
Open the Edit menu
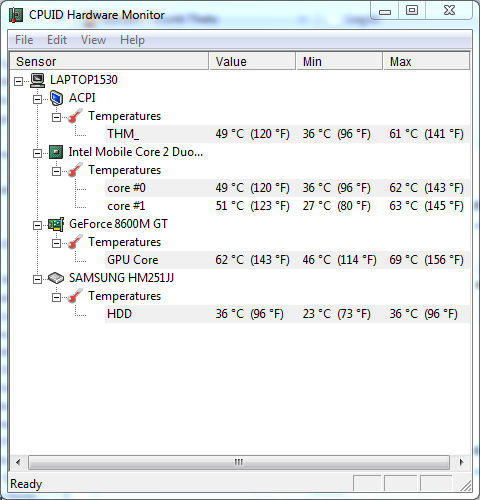point(57,40)
